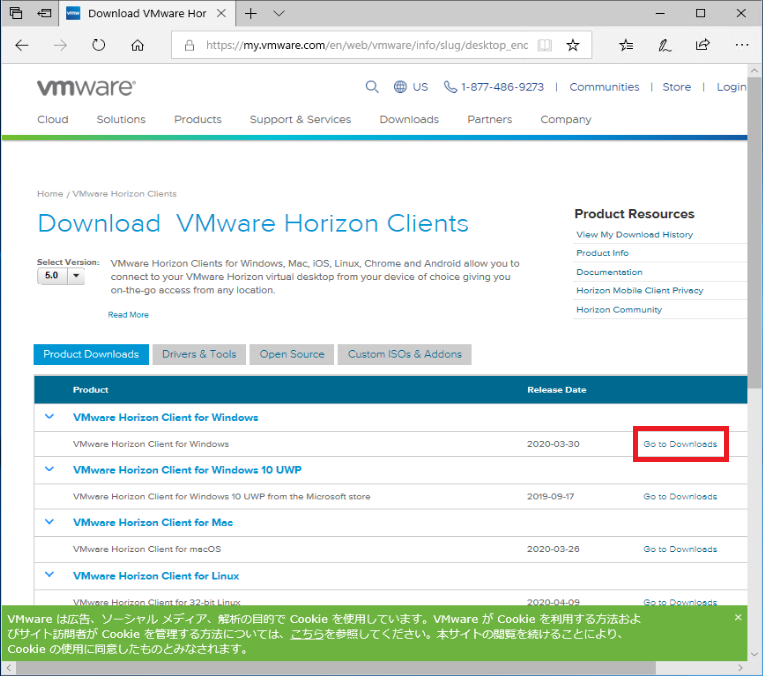Click the add notes pen icon
Image resolution: width=763 pixels, height=676 pixels.
(665, 45)
